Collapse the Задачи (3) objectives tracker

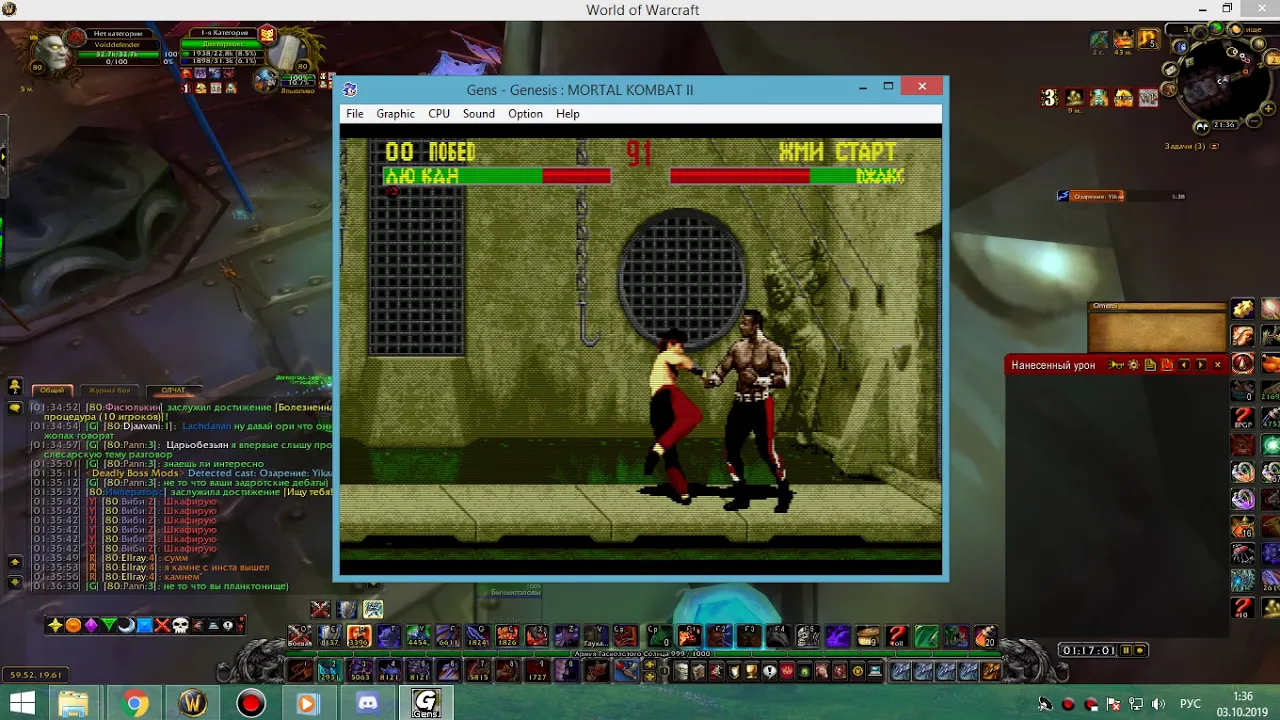(1214, 146)
